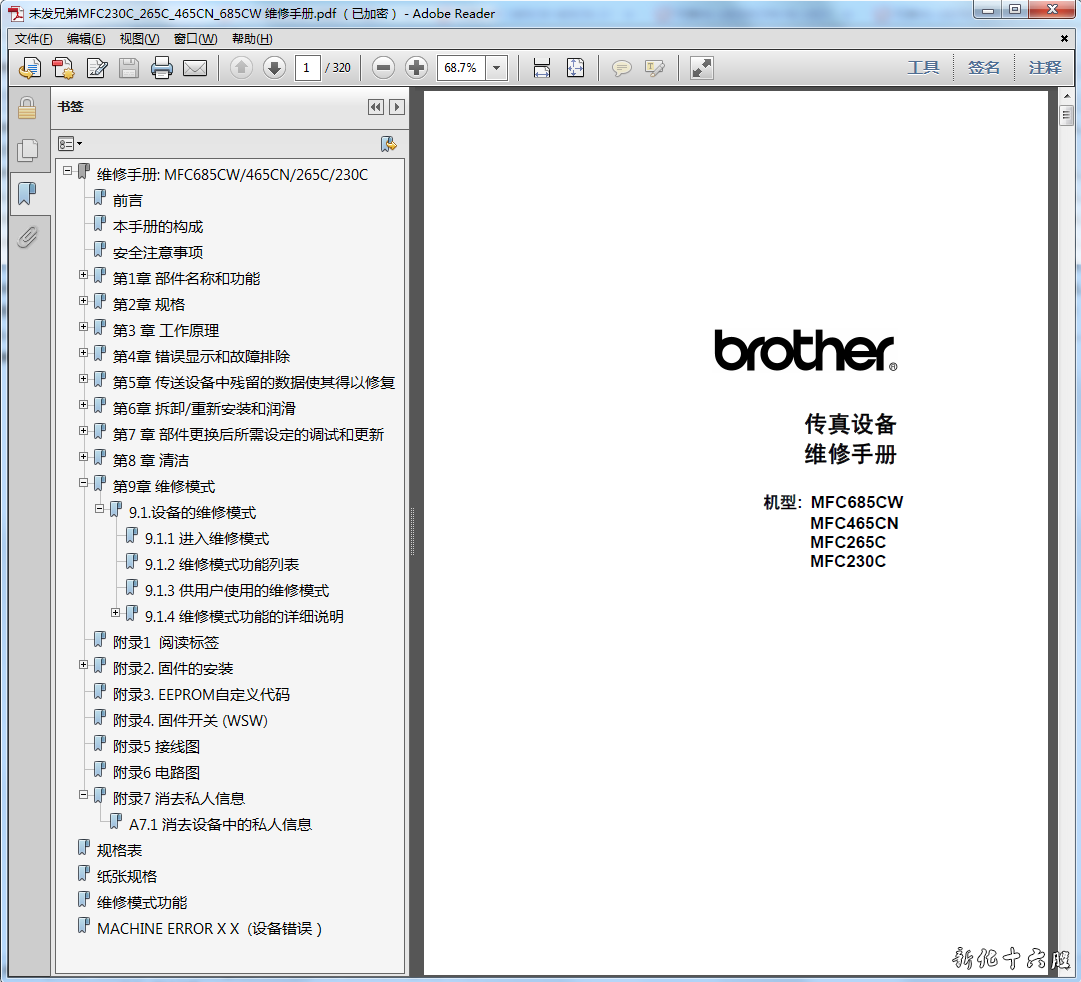Toggle full screen read mode icon

[702, 68]
